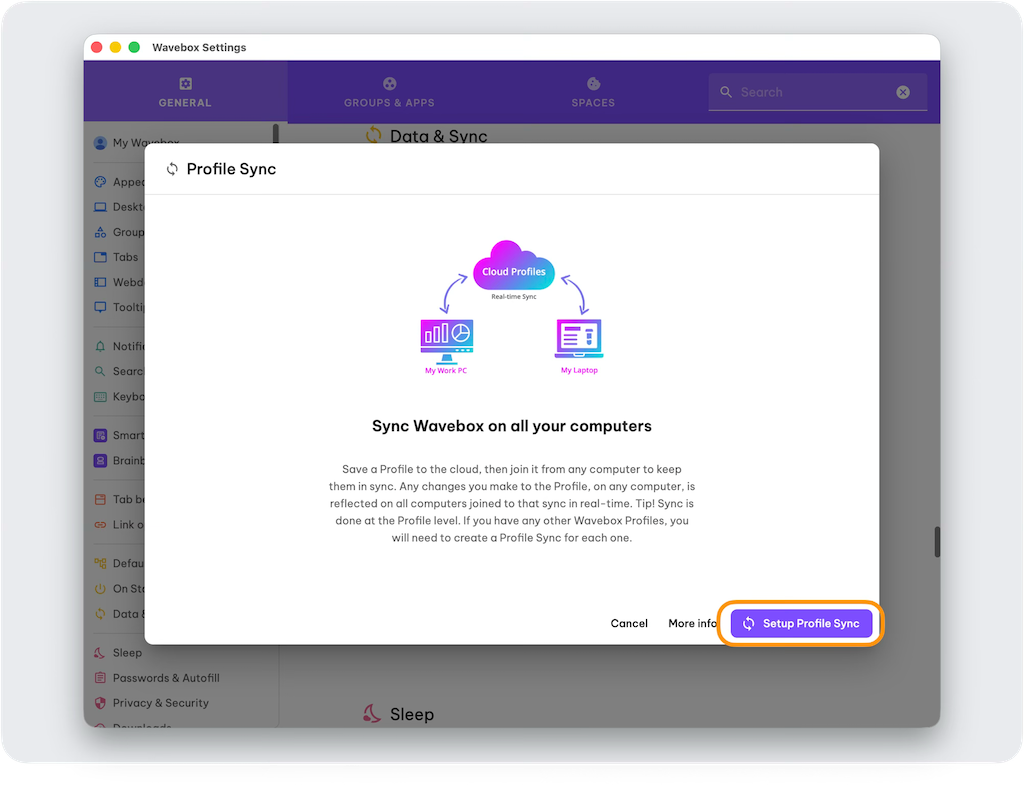This screenshot has height=788, width=1024.
Task: Click the On Startup power icon
Action: click(100, 589)
